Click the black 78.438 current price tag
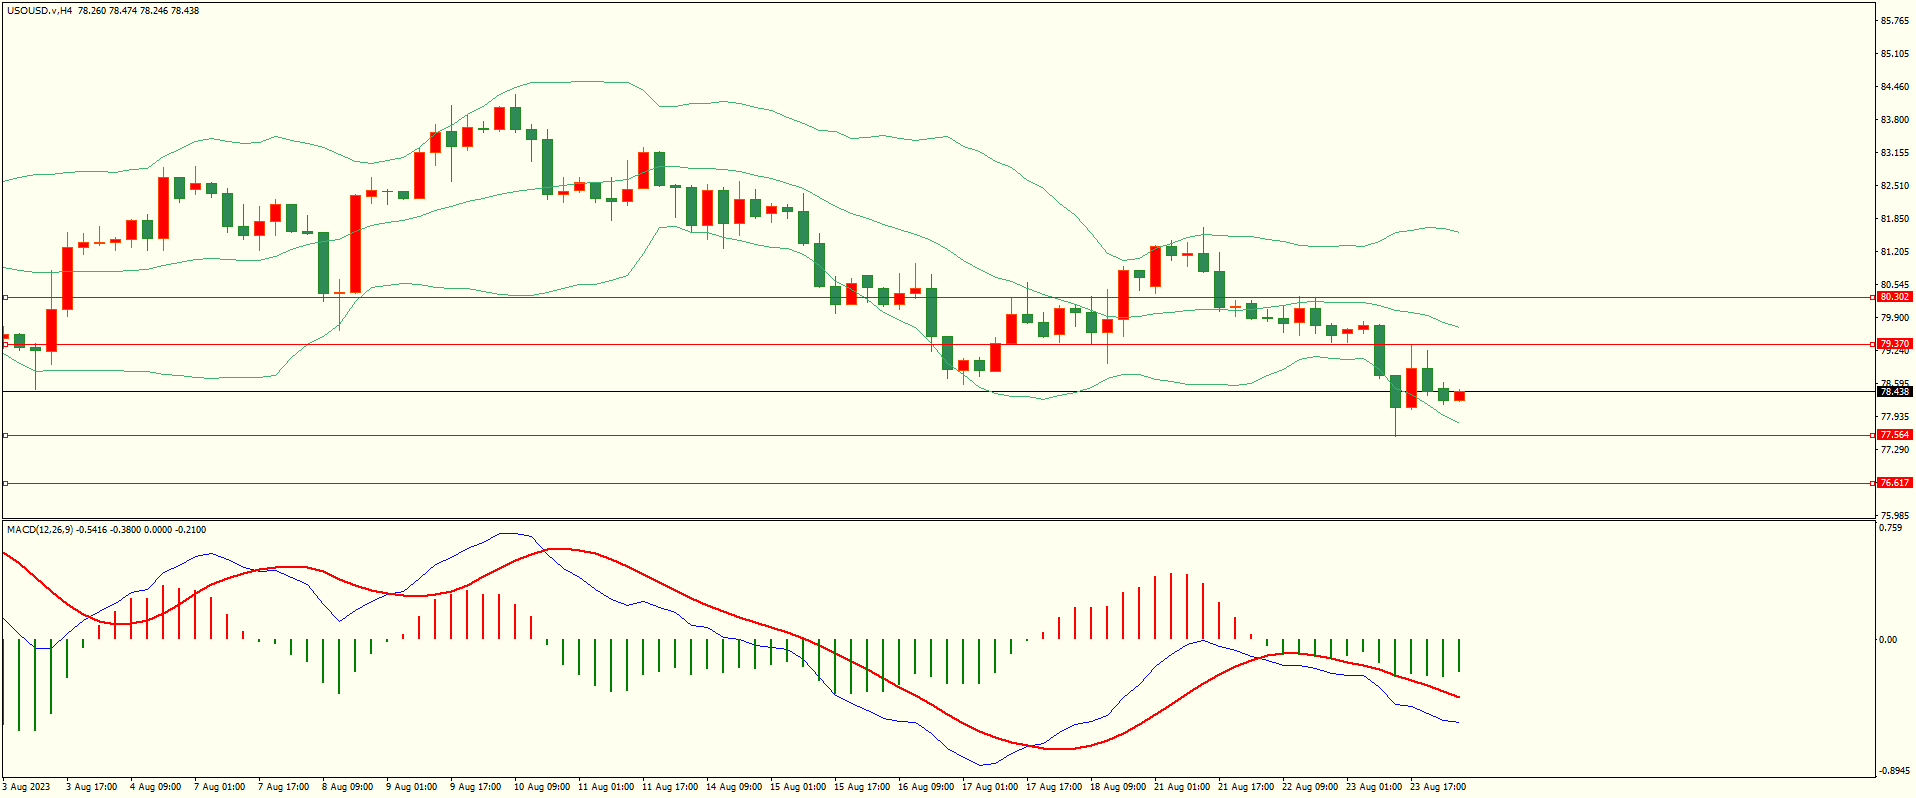 tap(1894, 392)
